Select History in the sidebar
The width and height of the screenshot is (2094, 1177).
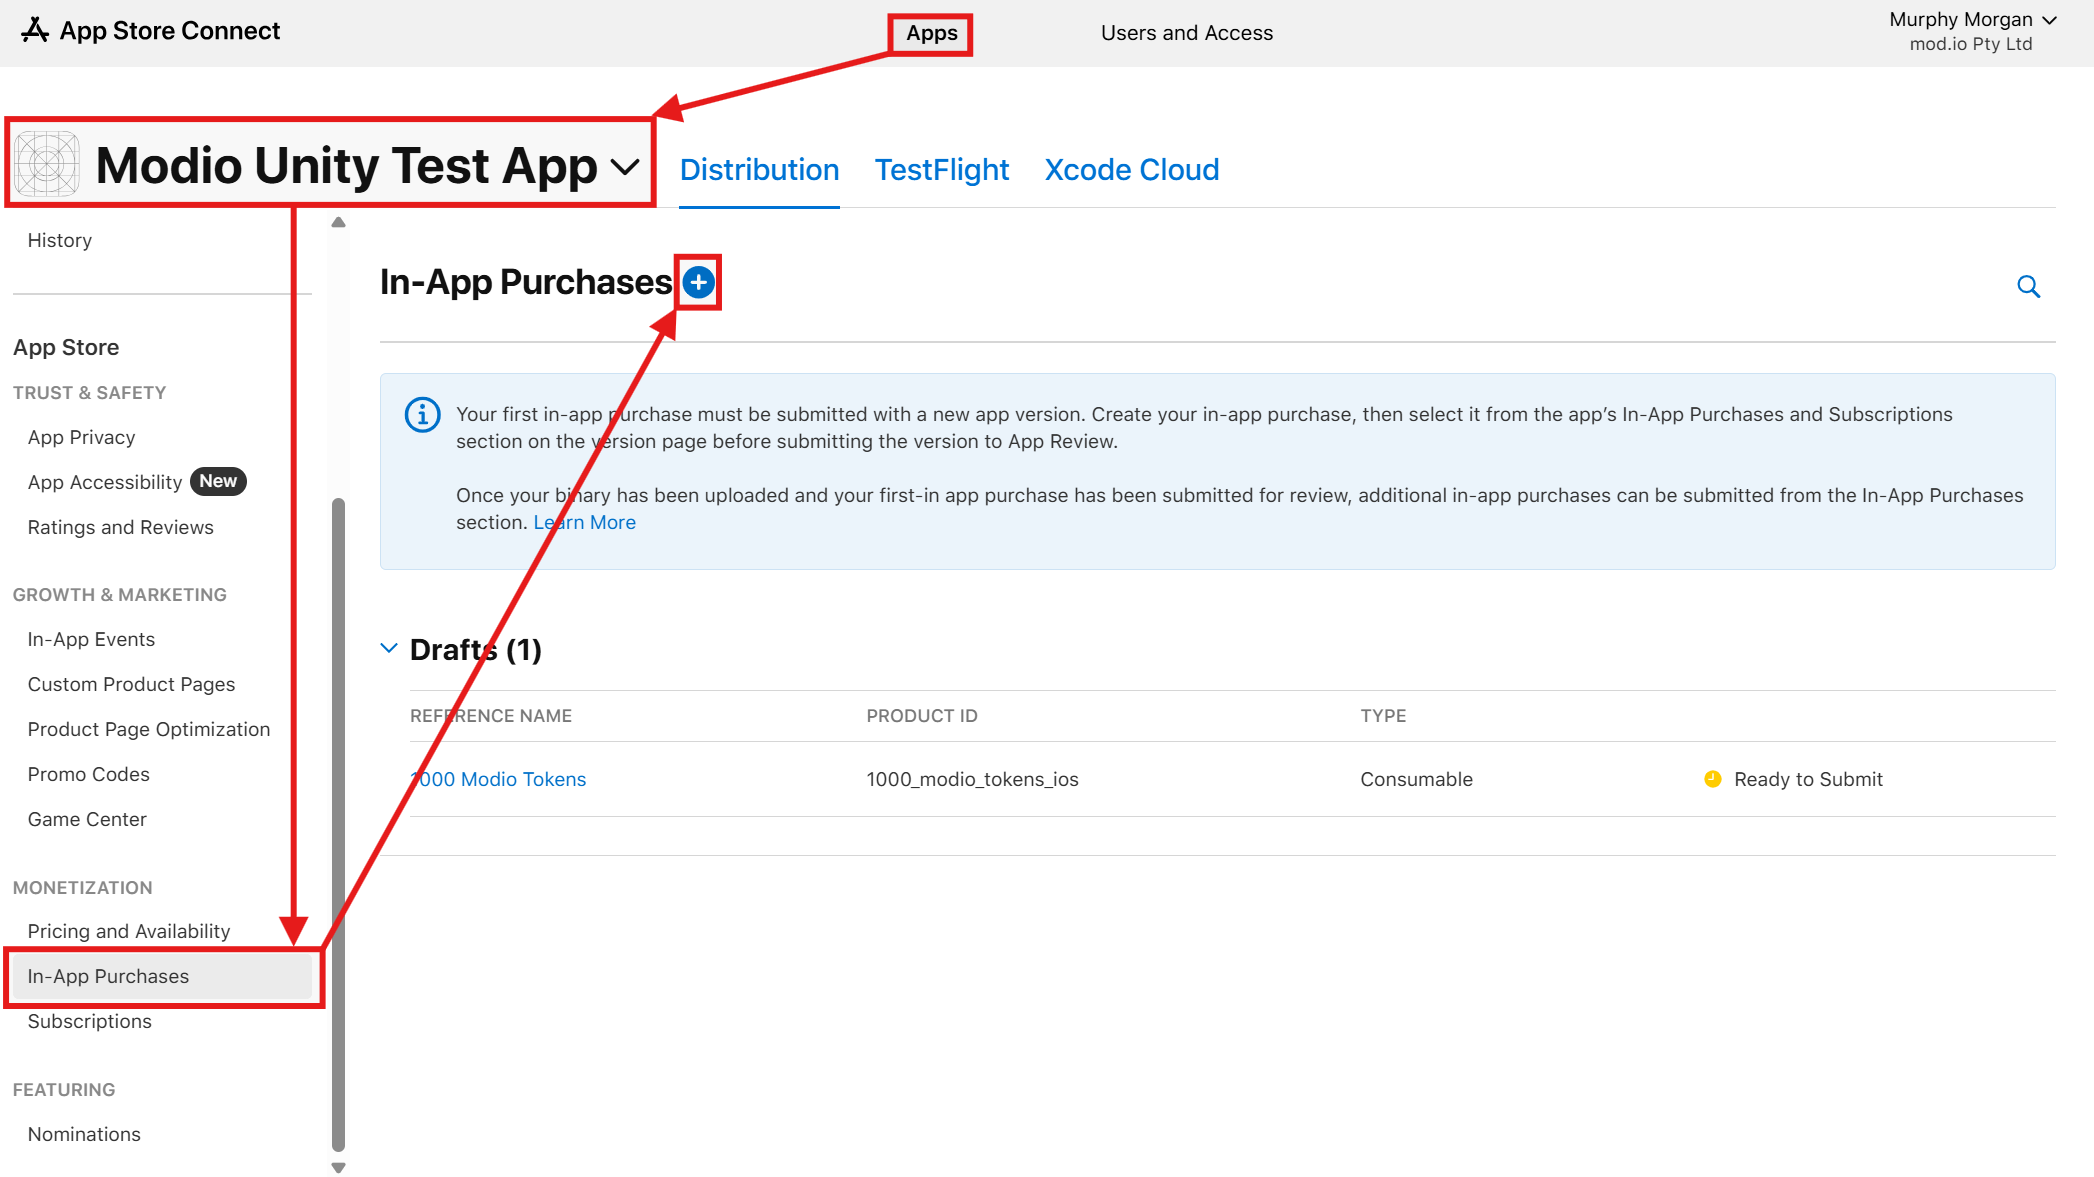59,240
